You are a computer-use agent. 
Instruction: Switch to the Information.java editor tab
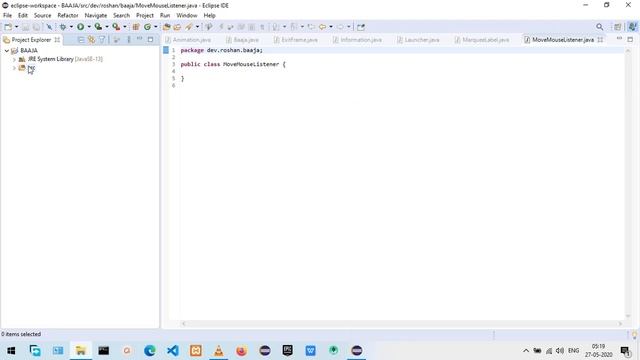(x=358, y=40)
